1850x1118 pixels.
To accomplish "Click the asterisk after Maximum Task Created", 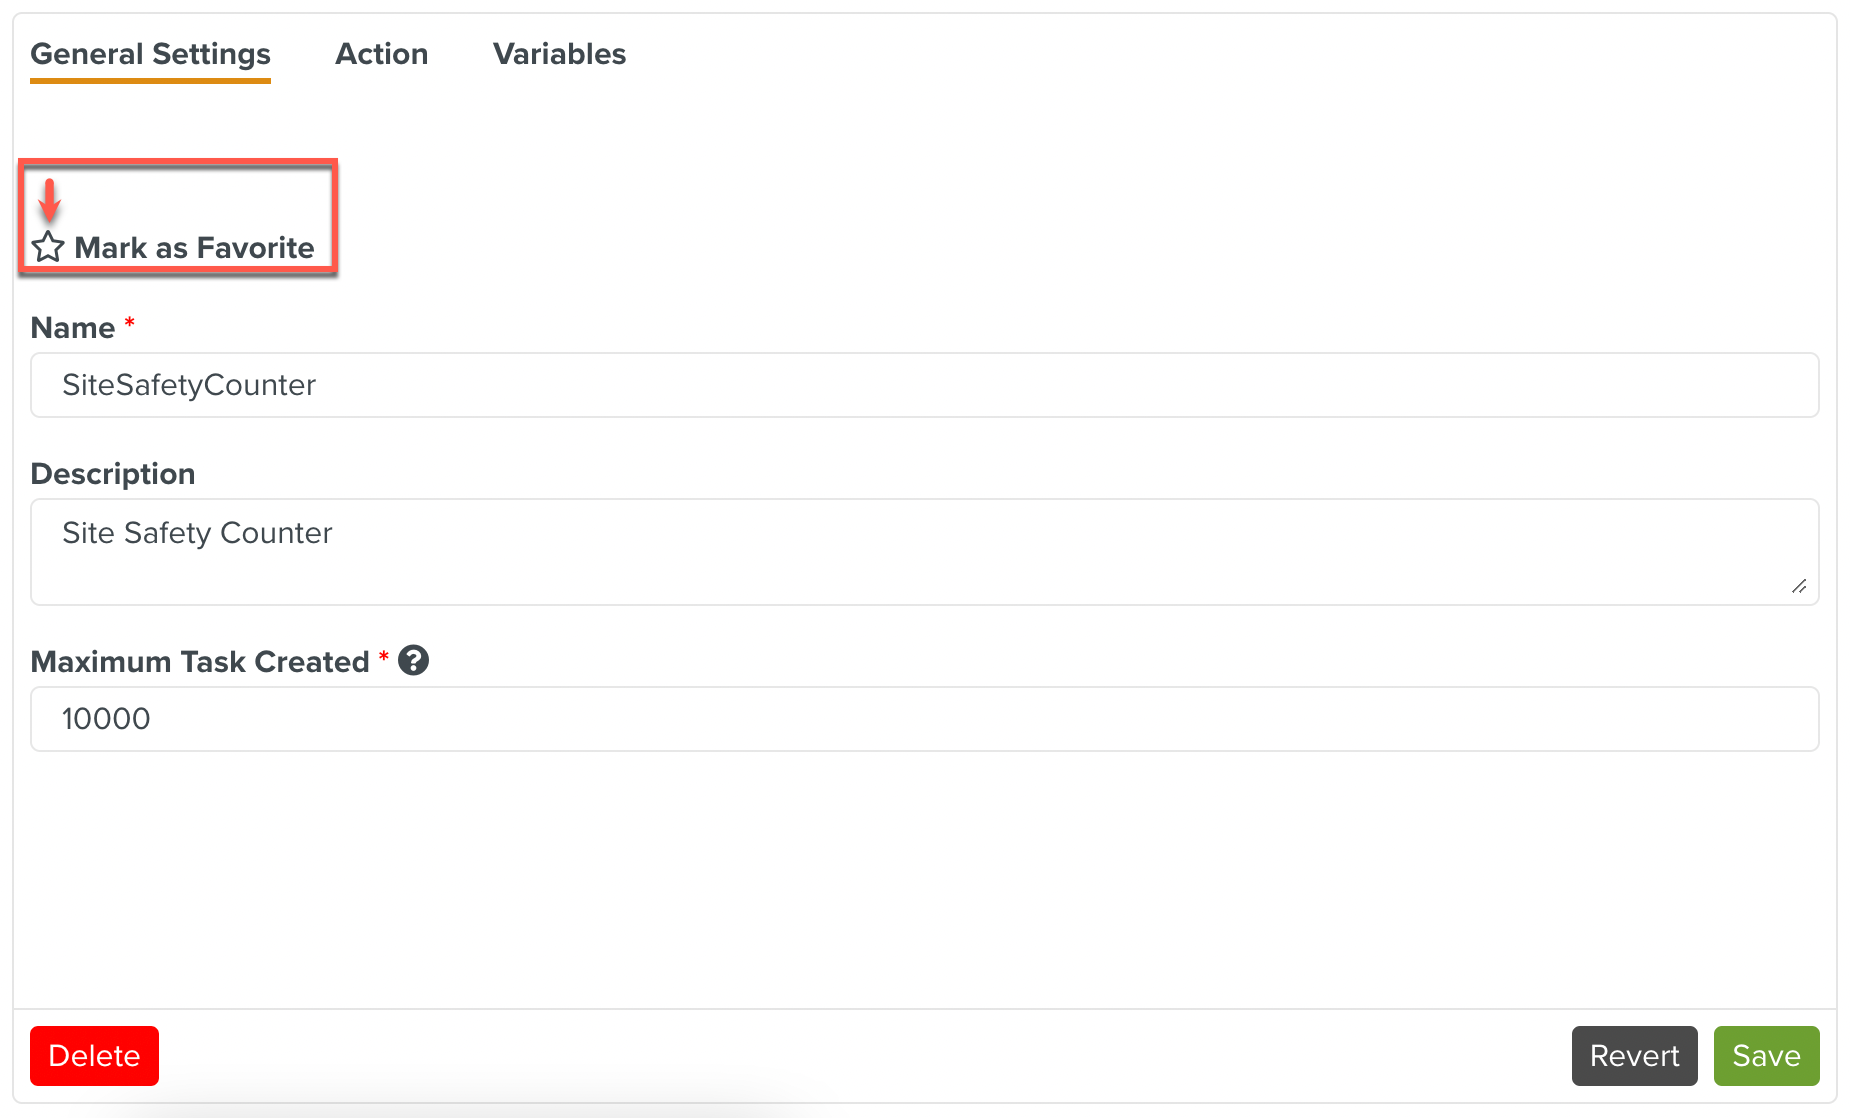I will pos(383,657).
